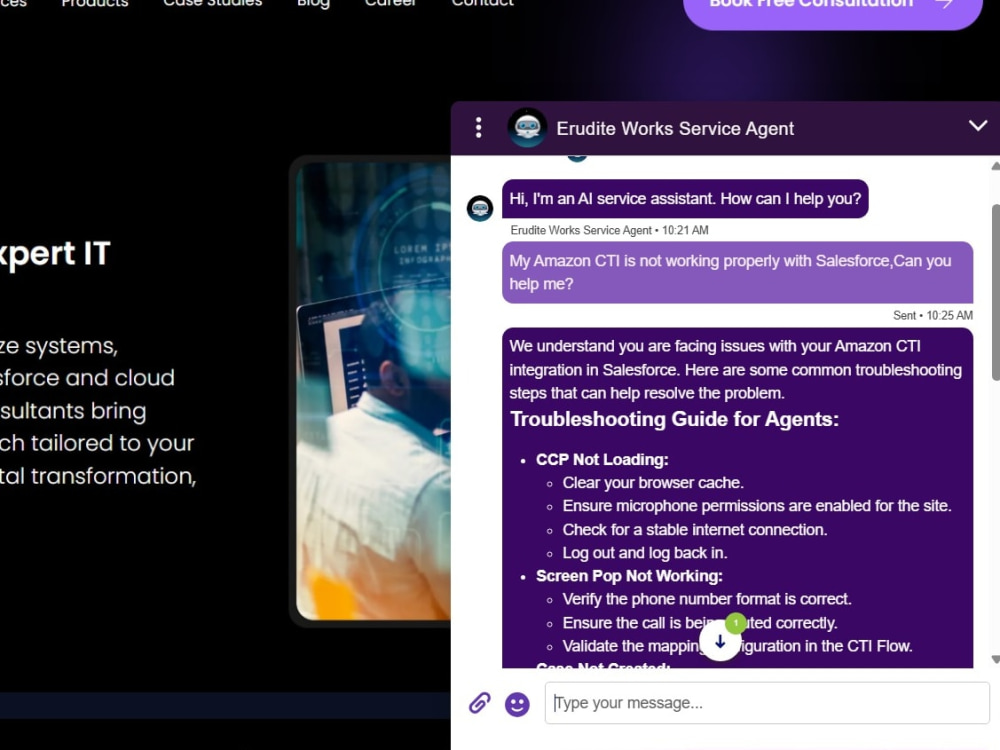Click 'Clear your browser cache.' line
This screenshot has width=1000, height=750.
(x=652, y=483)
